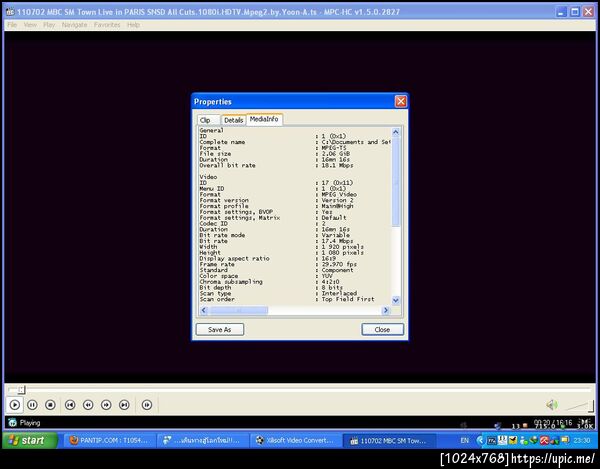Click the Close button in Properties
600x469 pixels.
coord(382,329)
